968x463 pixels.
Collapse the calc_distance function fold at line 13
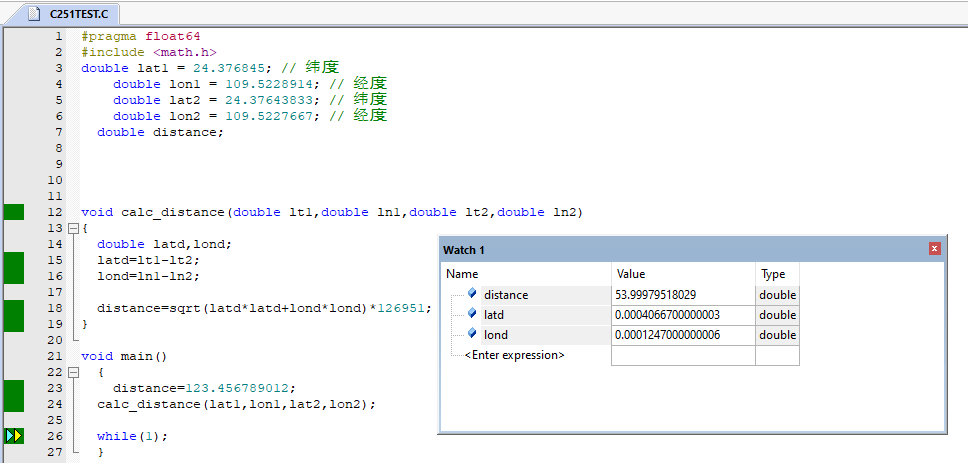(x=73, y=228)
